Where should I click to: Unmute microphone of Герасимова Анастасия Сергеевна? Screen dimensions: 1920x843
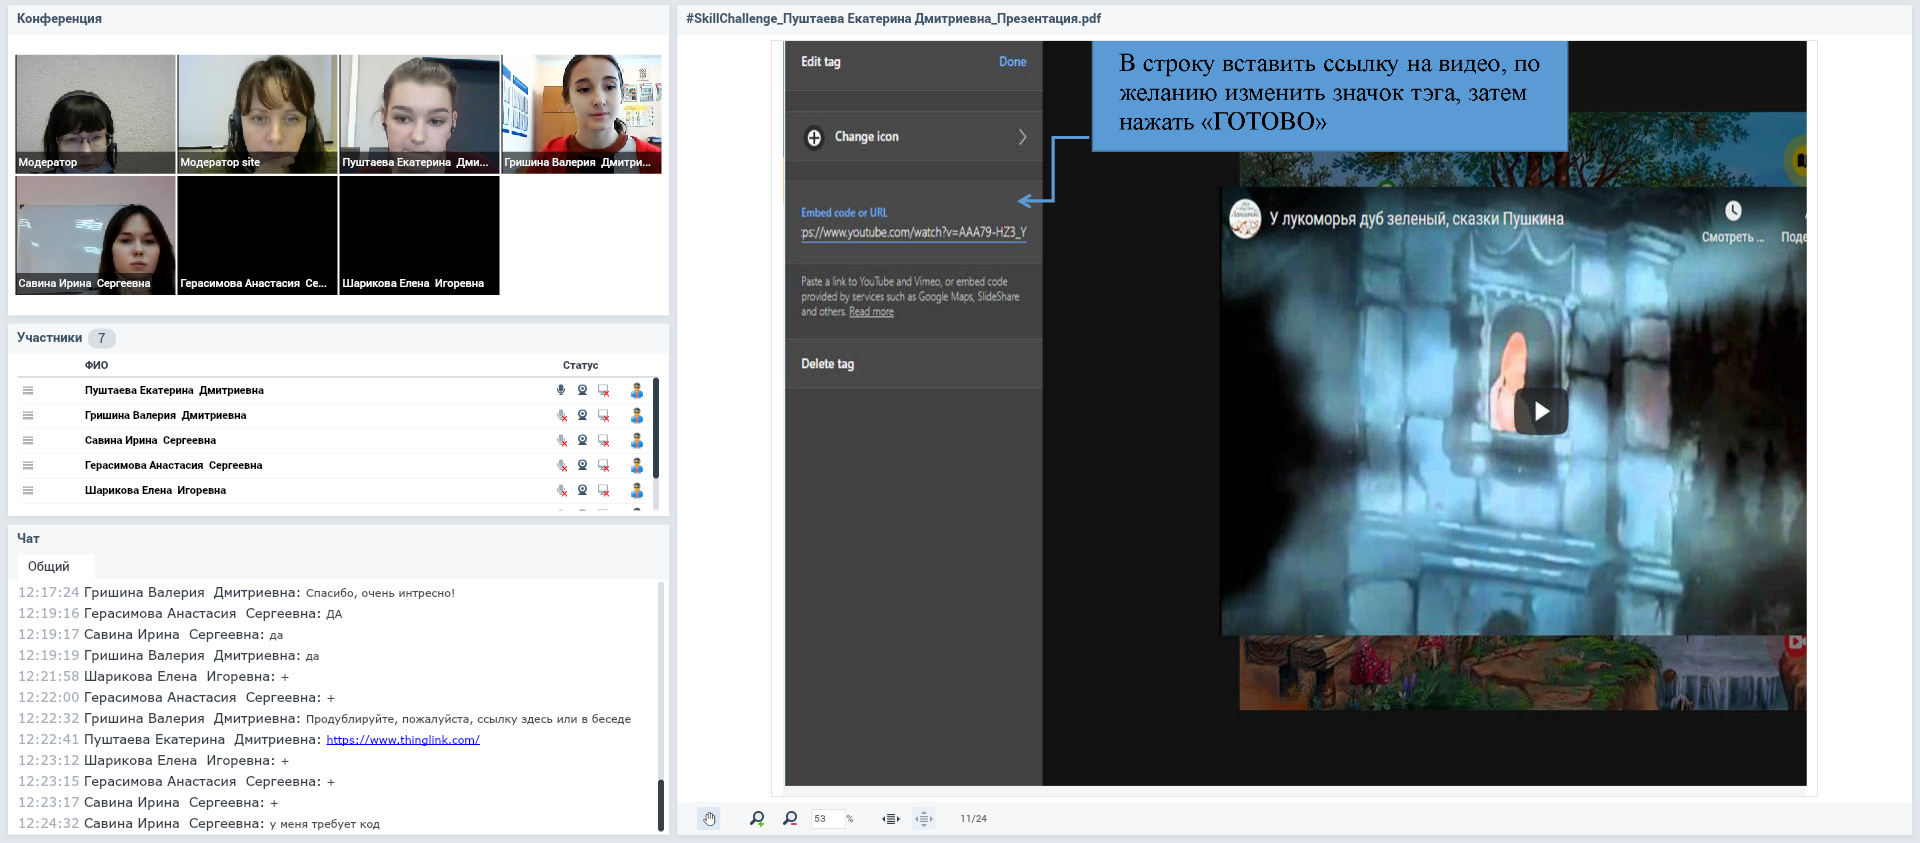561,465
